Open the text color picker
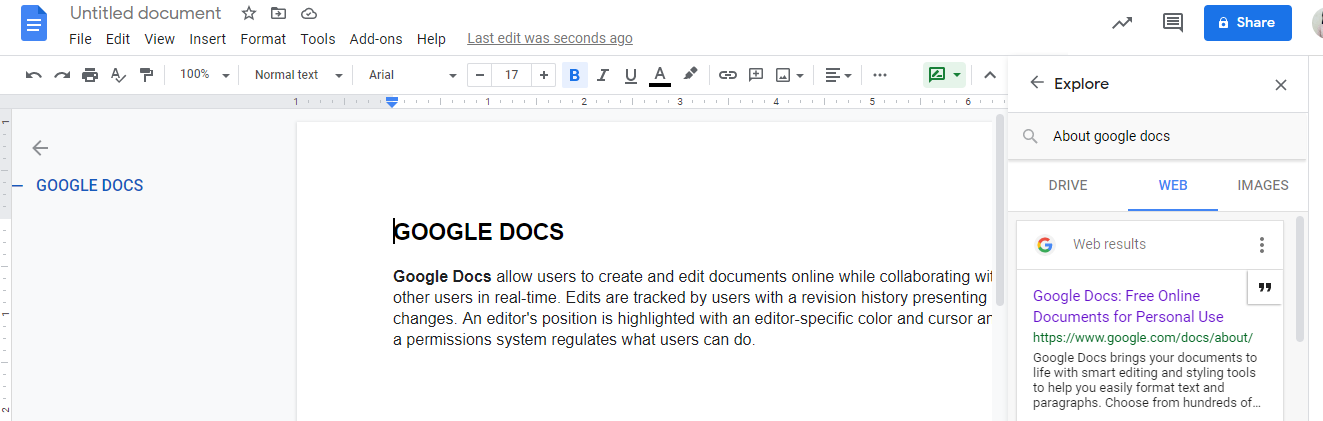 pyautogui.click(x=659, y=75)
